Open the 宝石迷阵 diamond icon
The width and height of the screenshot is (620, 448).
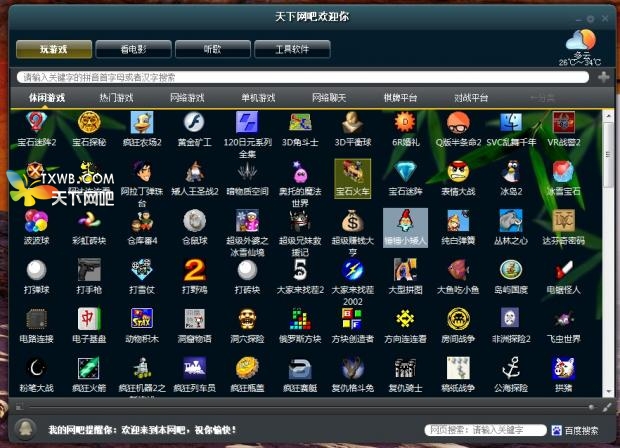pyautogui.click(x=405, y=172)
